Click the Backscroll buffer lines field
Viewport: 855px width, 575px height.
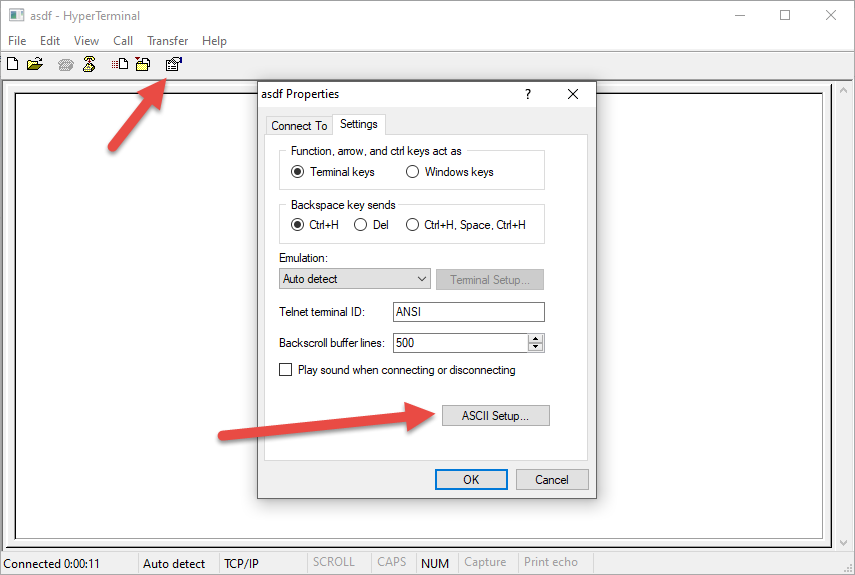click(x=461, y=343)
